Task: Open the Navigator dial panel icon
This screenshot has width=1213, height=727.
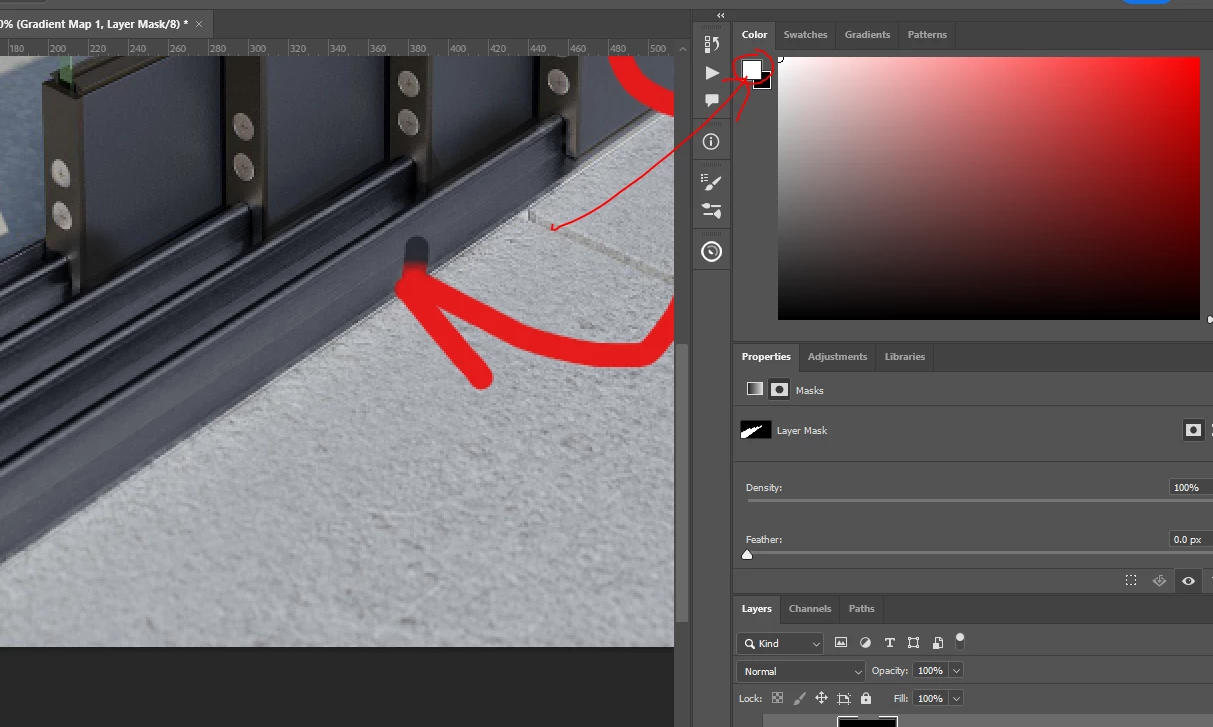Action: [712, 252]
